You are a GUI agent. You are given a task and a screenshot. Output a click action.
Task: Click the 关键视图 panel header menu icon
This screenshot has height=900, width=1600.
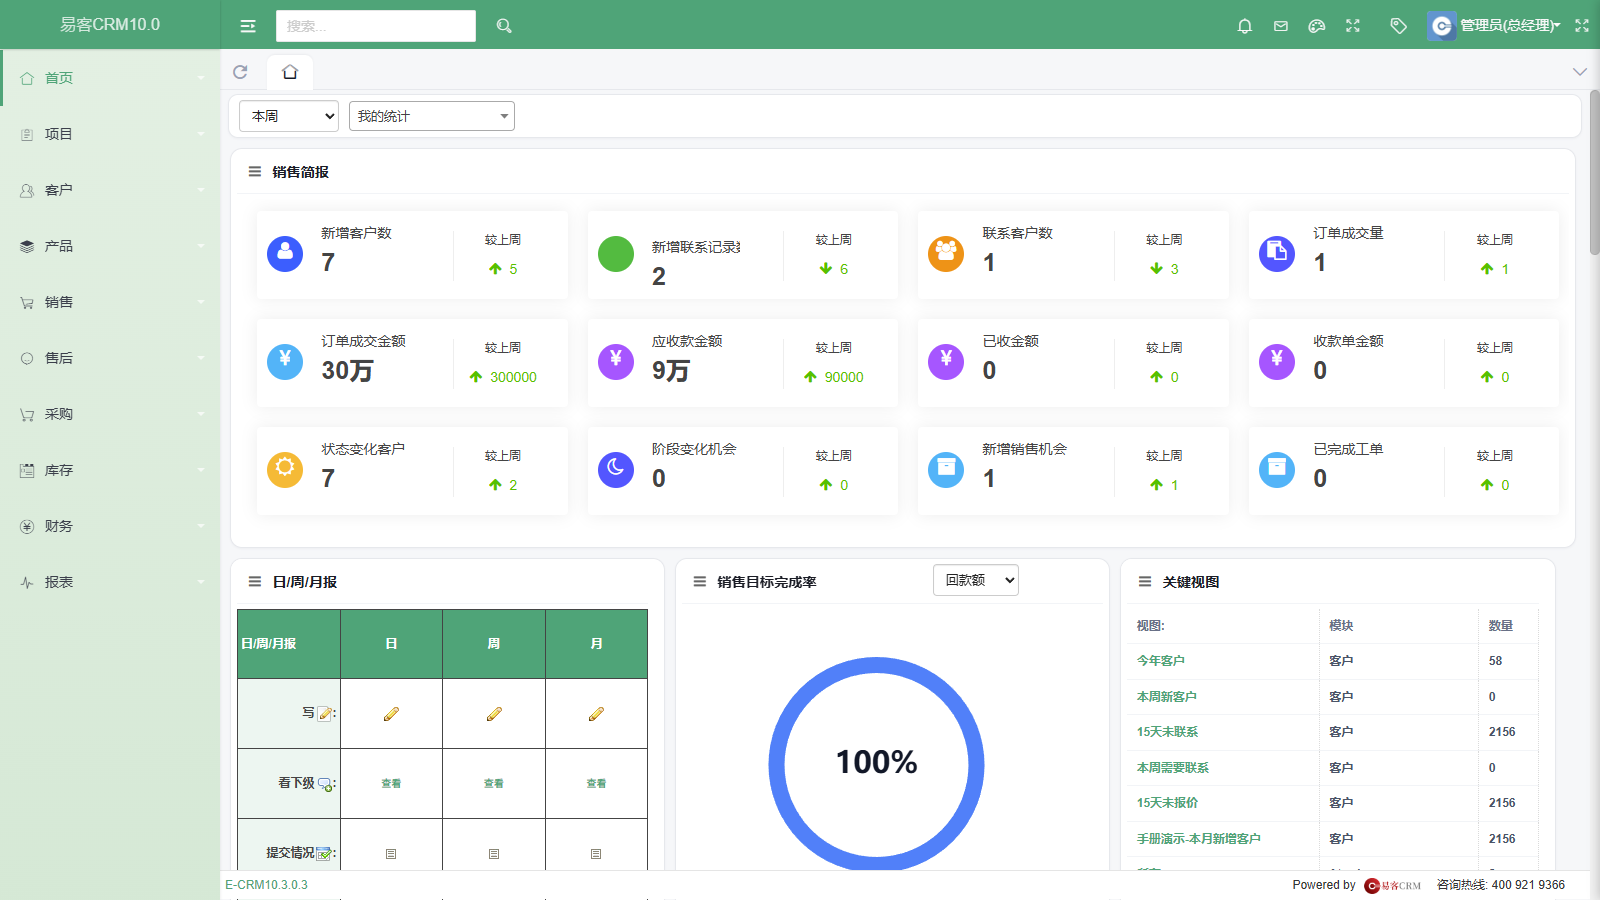(1145, 582)
